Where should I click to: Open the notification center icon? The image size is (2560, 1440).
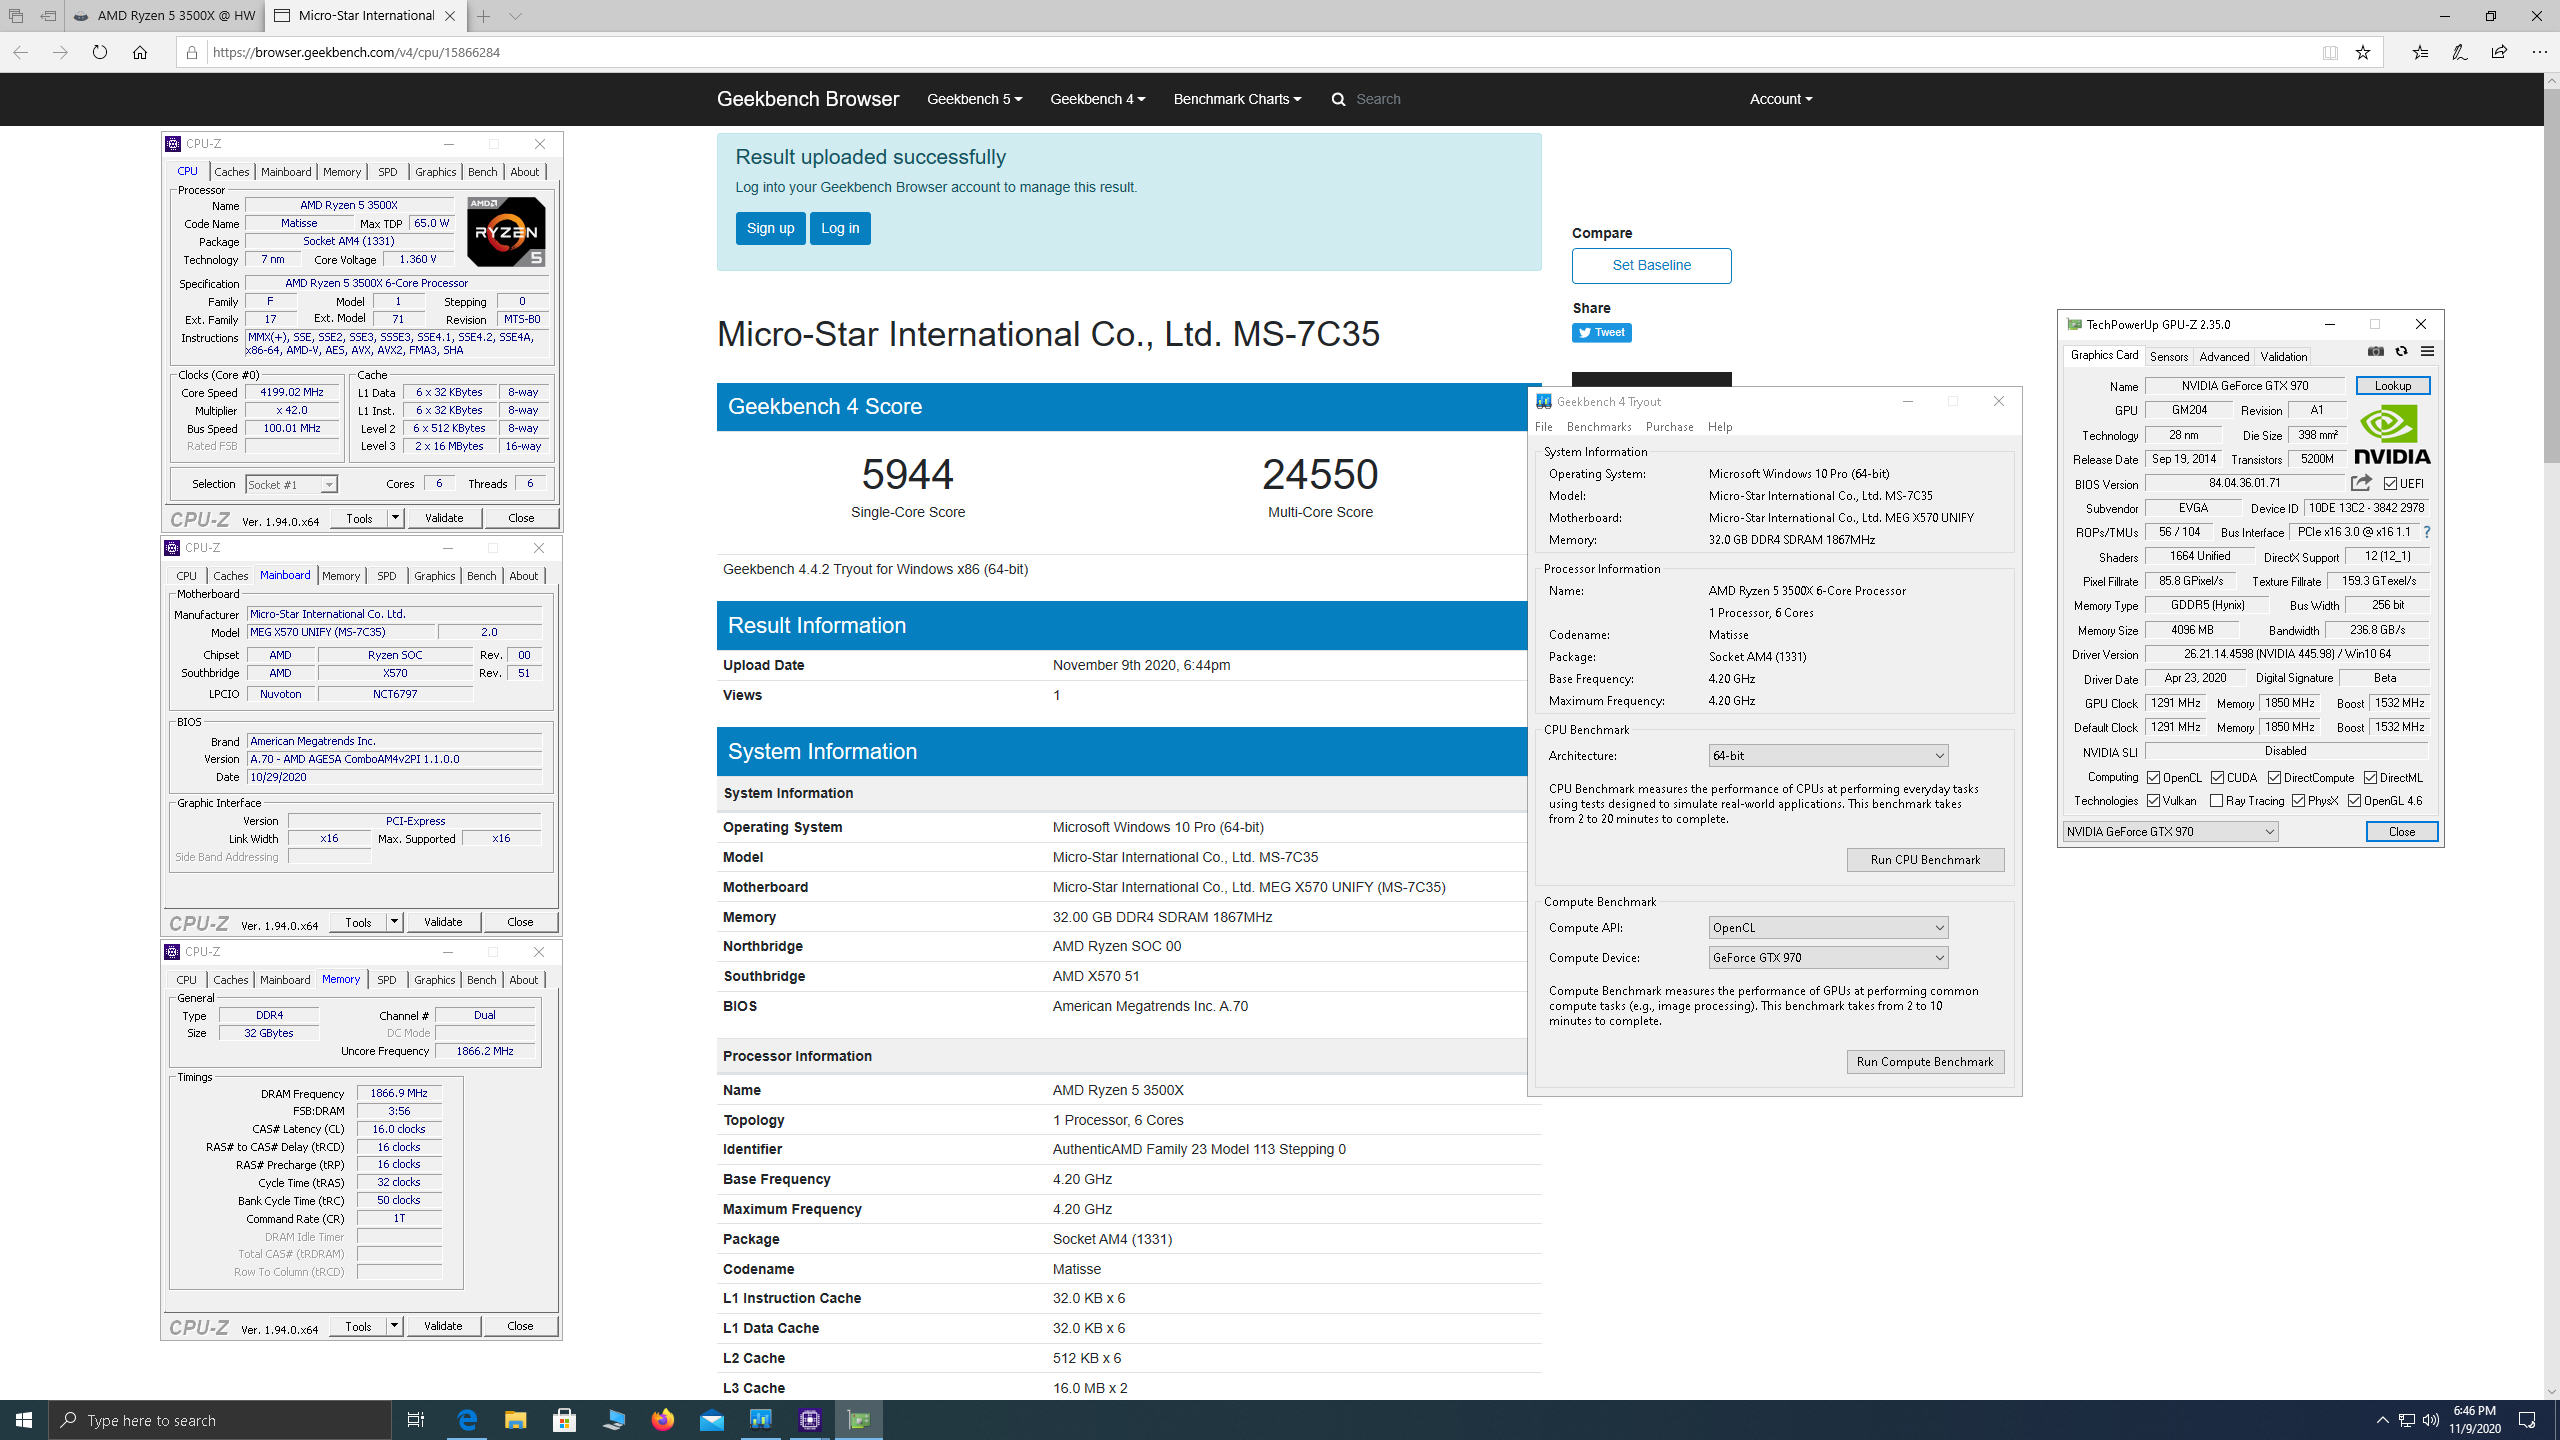click(2527, 1420)
